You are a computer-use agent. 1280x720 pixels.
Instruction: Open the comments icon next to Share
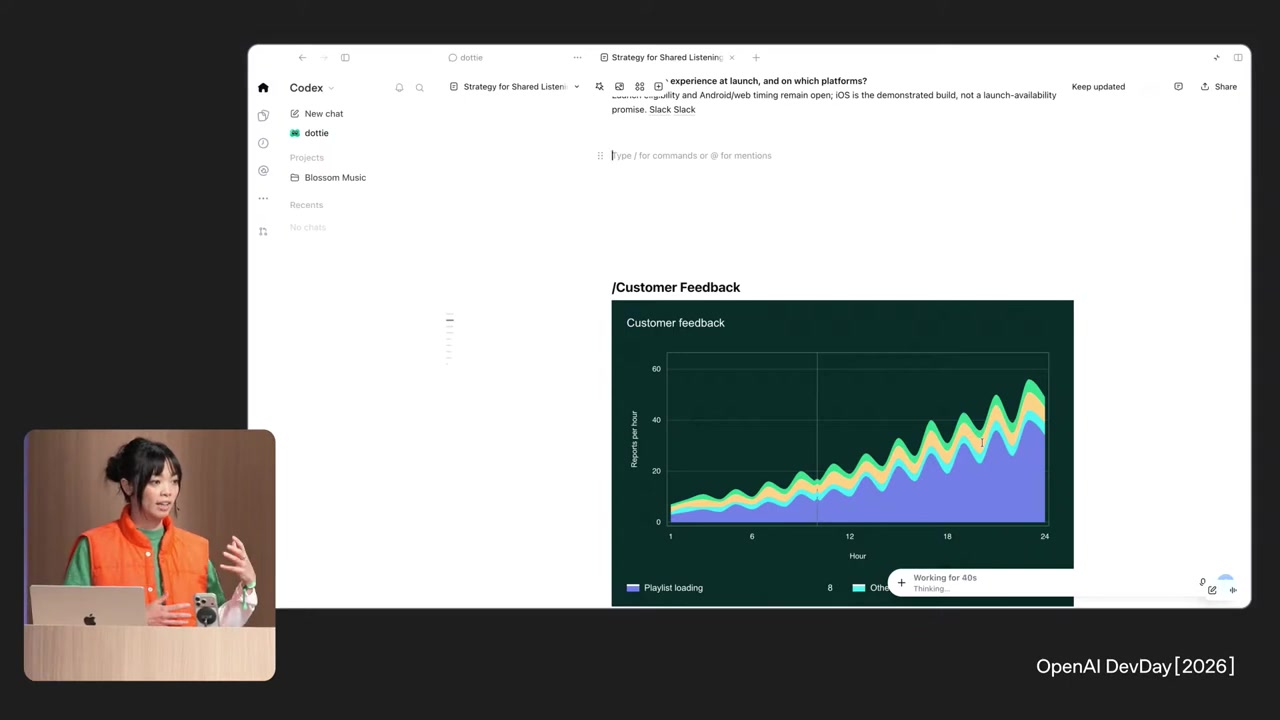click(x=1178, y=87)
